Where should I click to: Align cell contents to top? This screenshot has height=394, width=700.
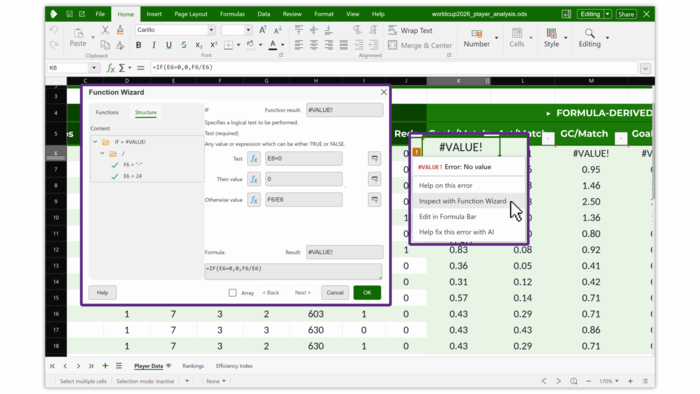(299, 30)
